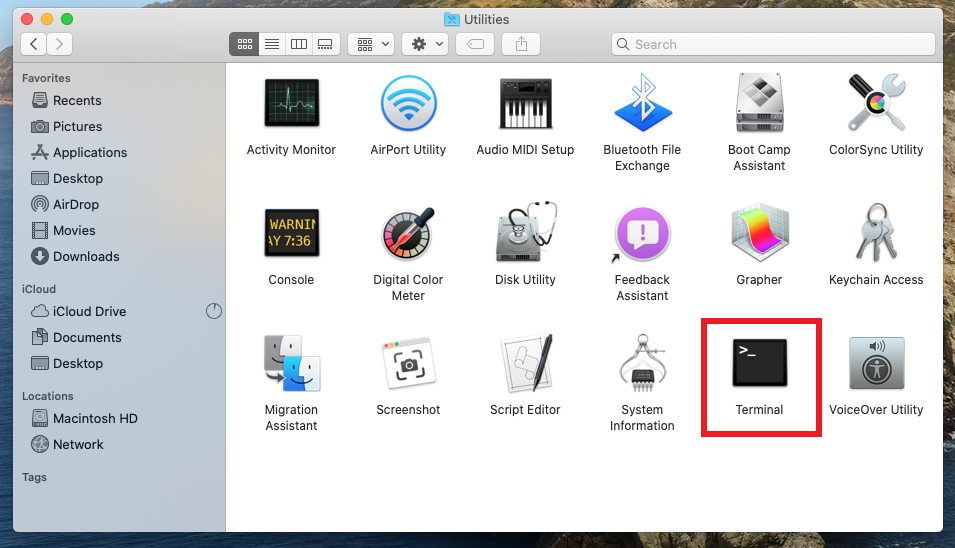The width and height of the screenshot is (955, 548).
Task: Select VoiceOver Utility icon
Action: coord(876,363)
